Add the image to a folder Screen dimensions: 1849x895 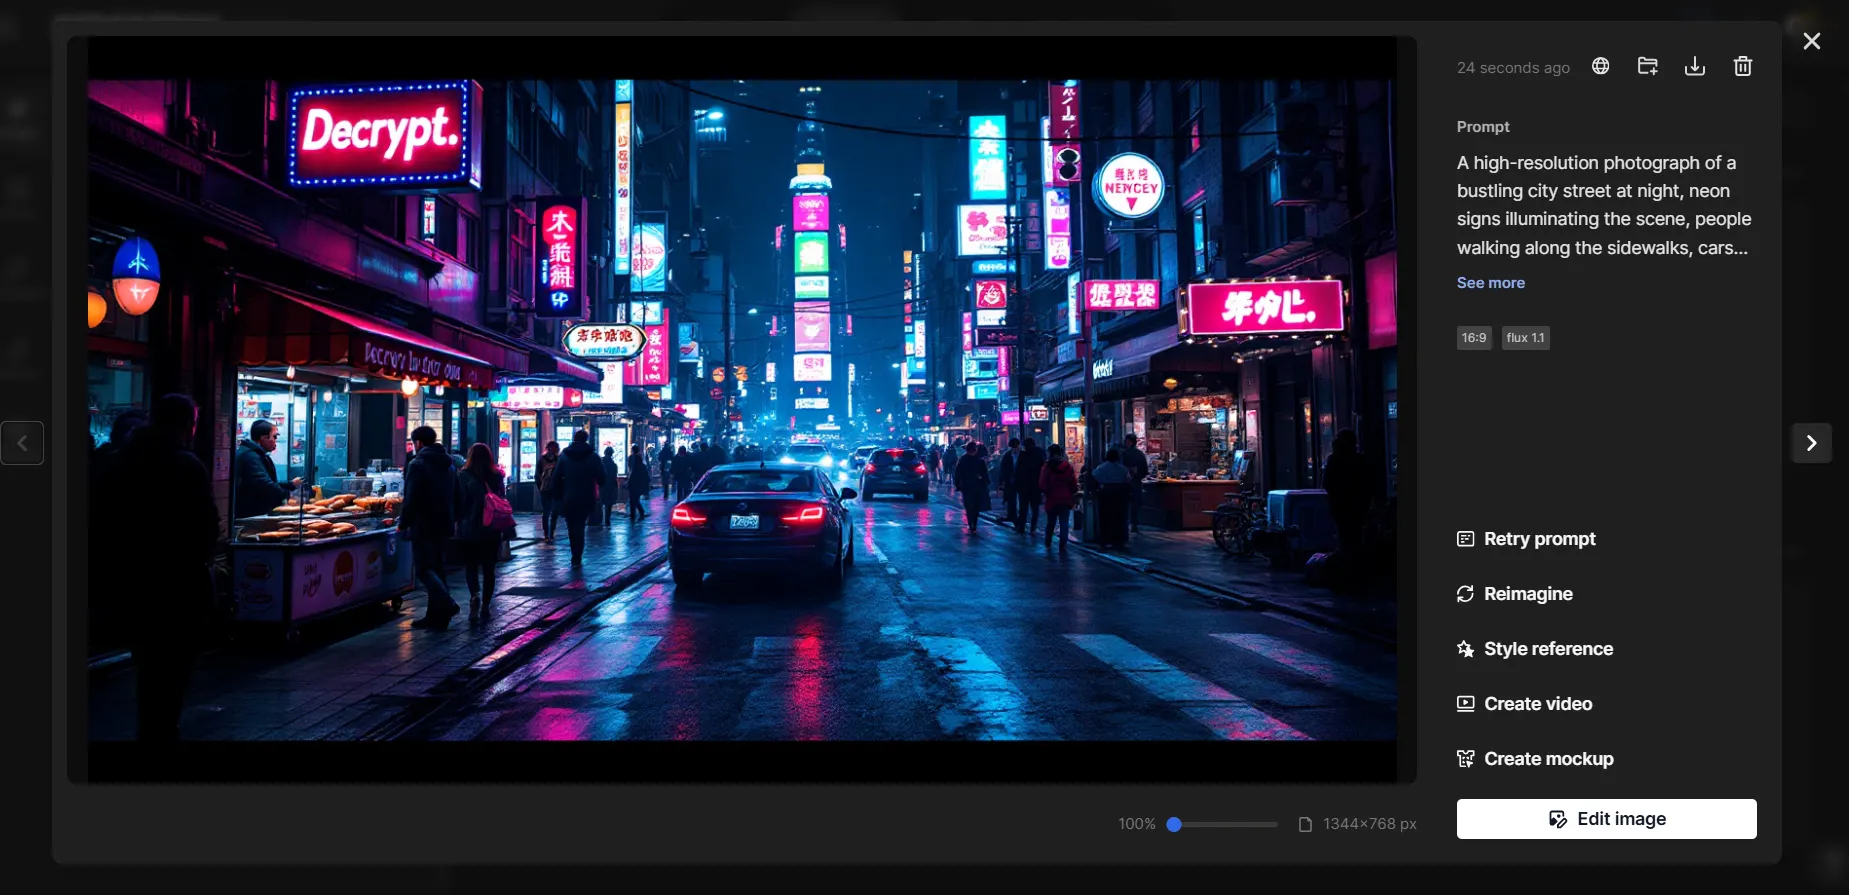pos(1647,66)
